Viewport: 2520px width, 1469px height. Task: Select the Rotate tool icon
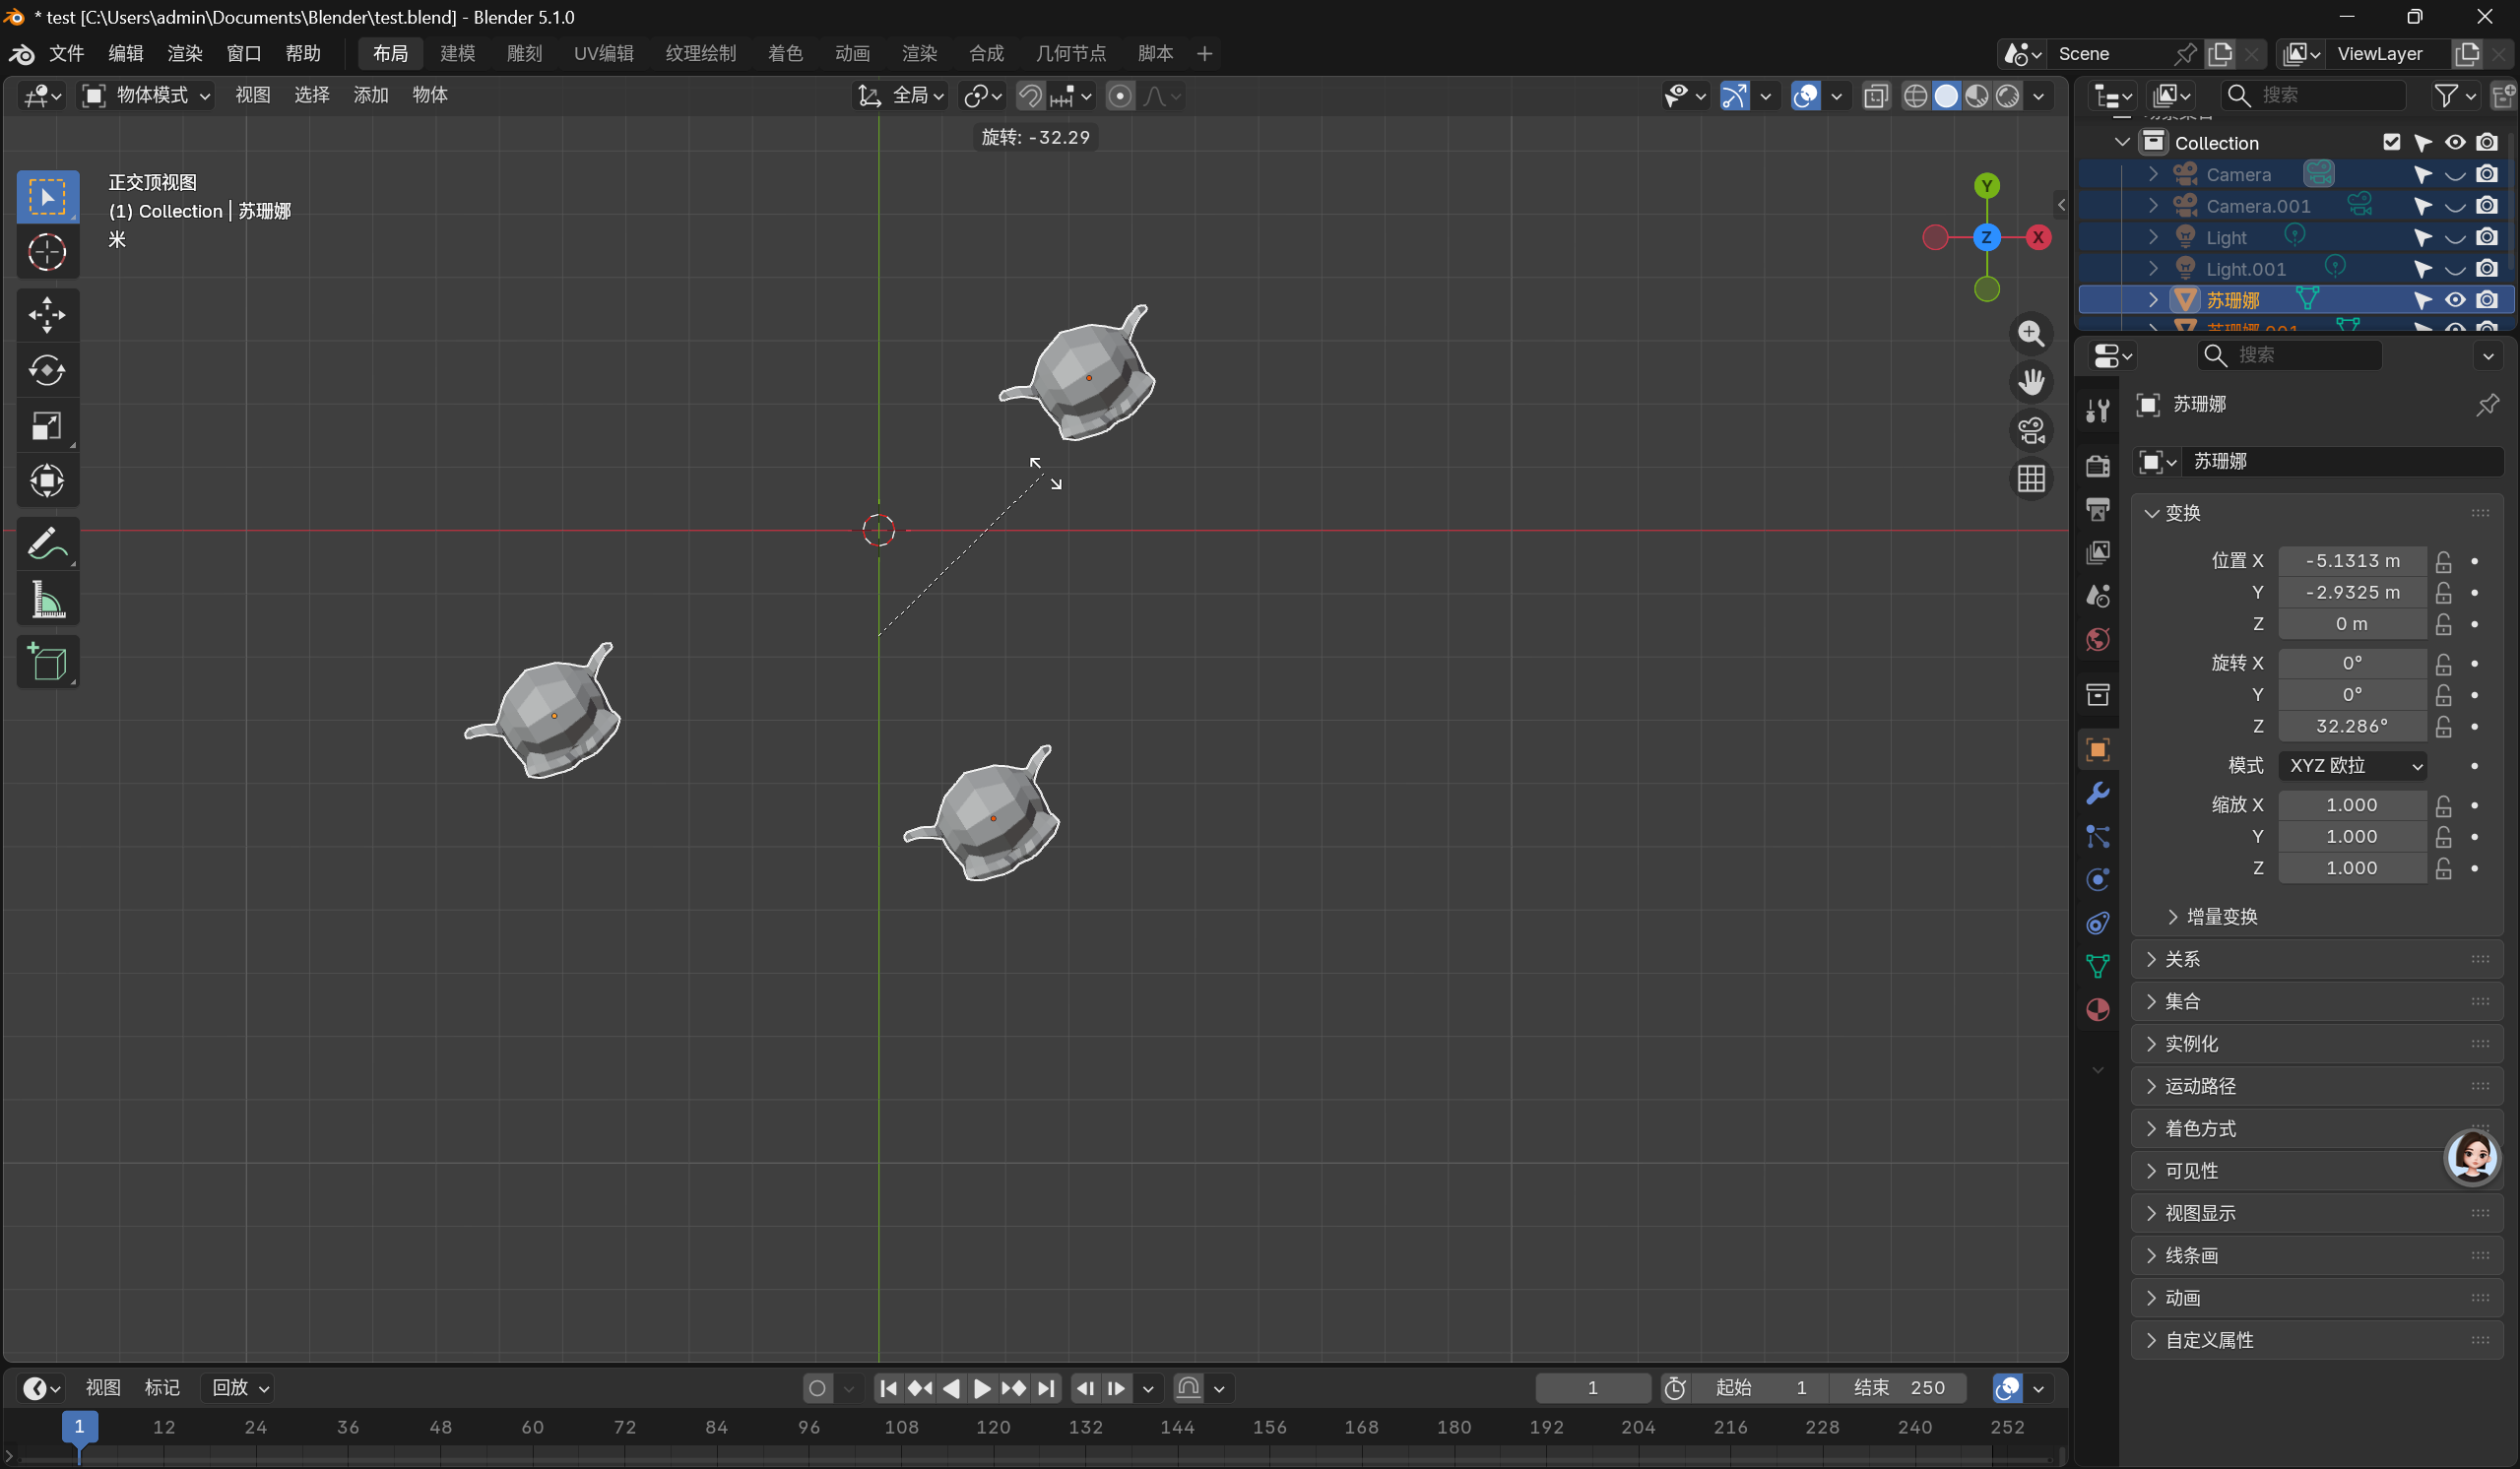tap(47, 370)
